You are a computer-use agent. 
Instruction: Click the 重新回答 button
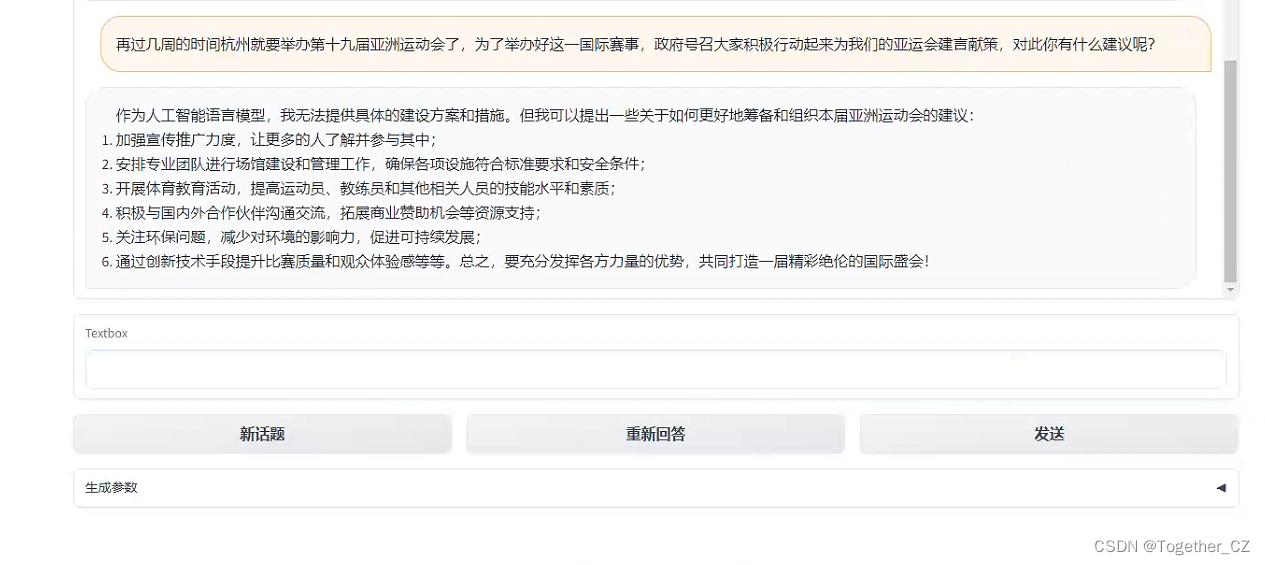[655, 434]
